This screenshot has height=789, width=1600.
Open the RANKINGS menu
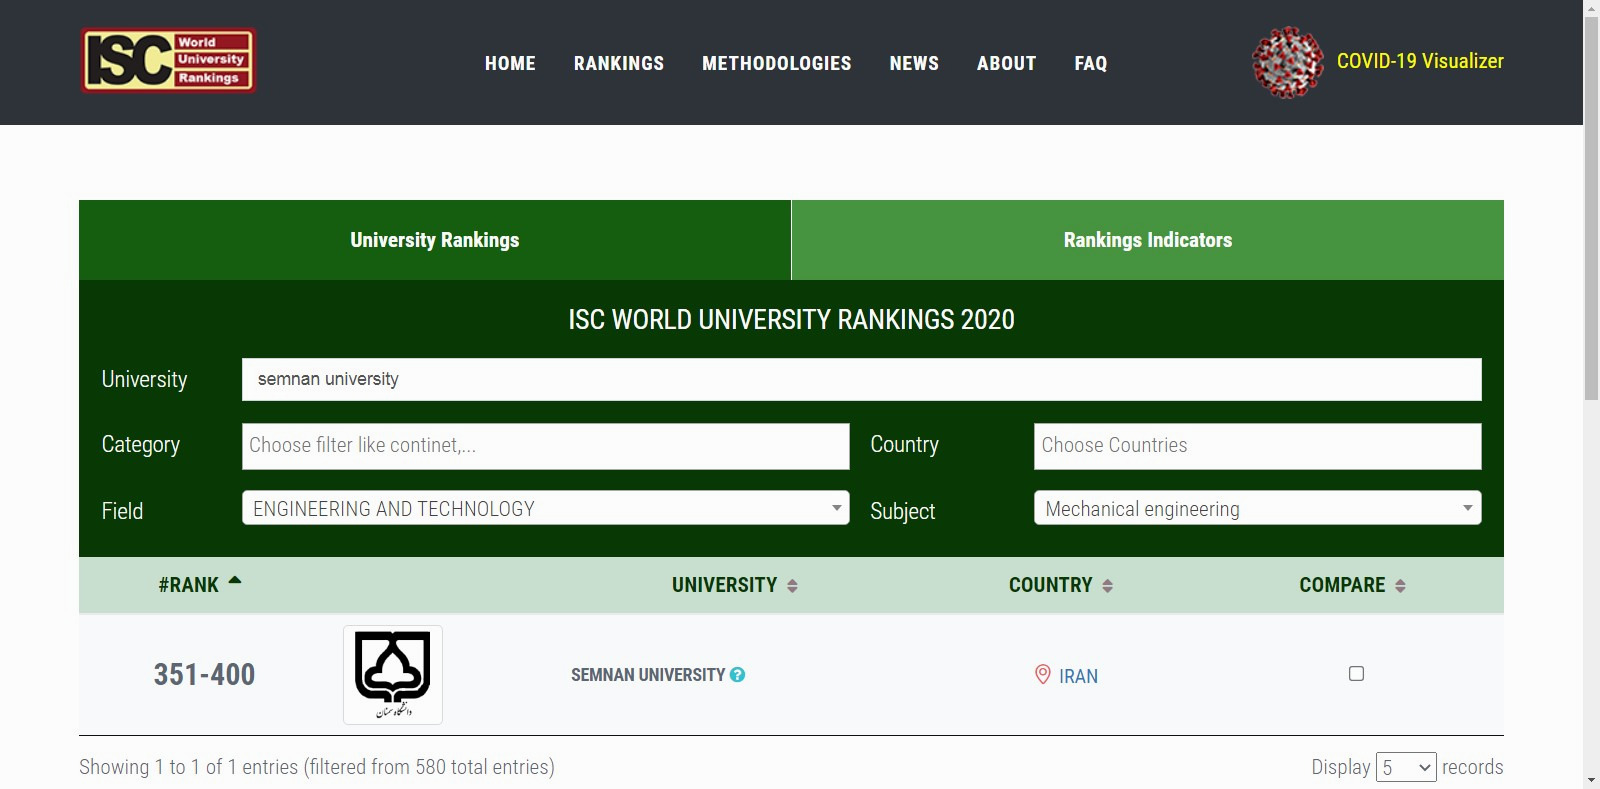click(x=619, y=63)
